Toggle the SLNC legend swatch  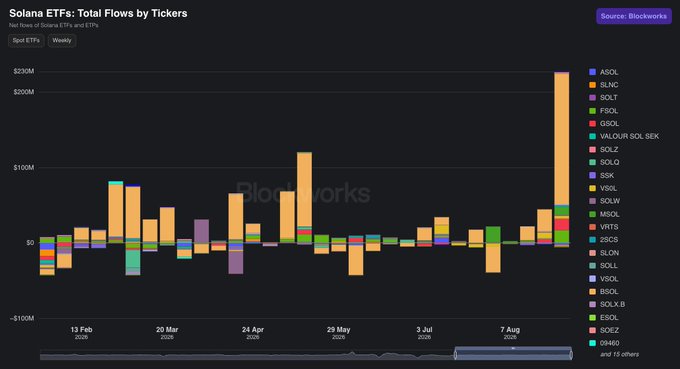[592, 85]
